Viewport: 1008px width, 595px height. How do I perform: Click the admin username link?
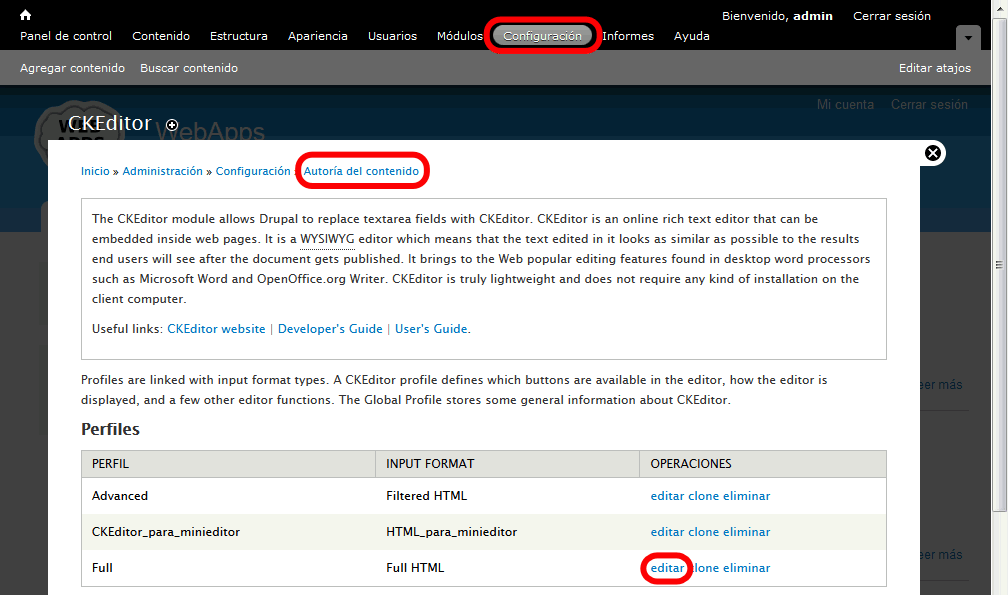[x=813, y=16]
